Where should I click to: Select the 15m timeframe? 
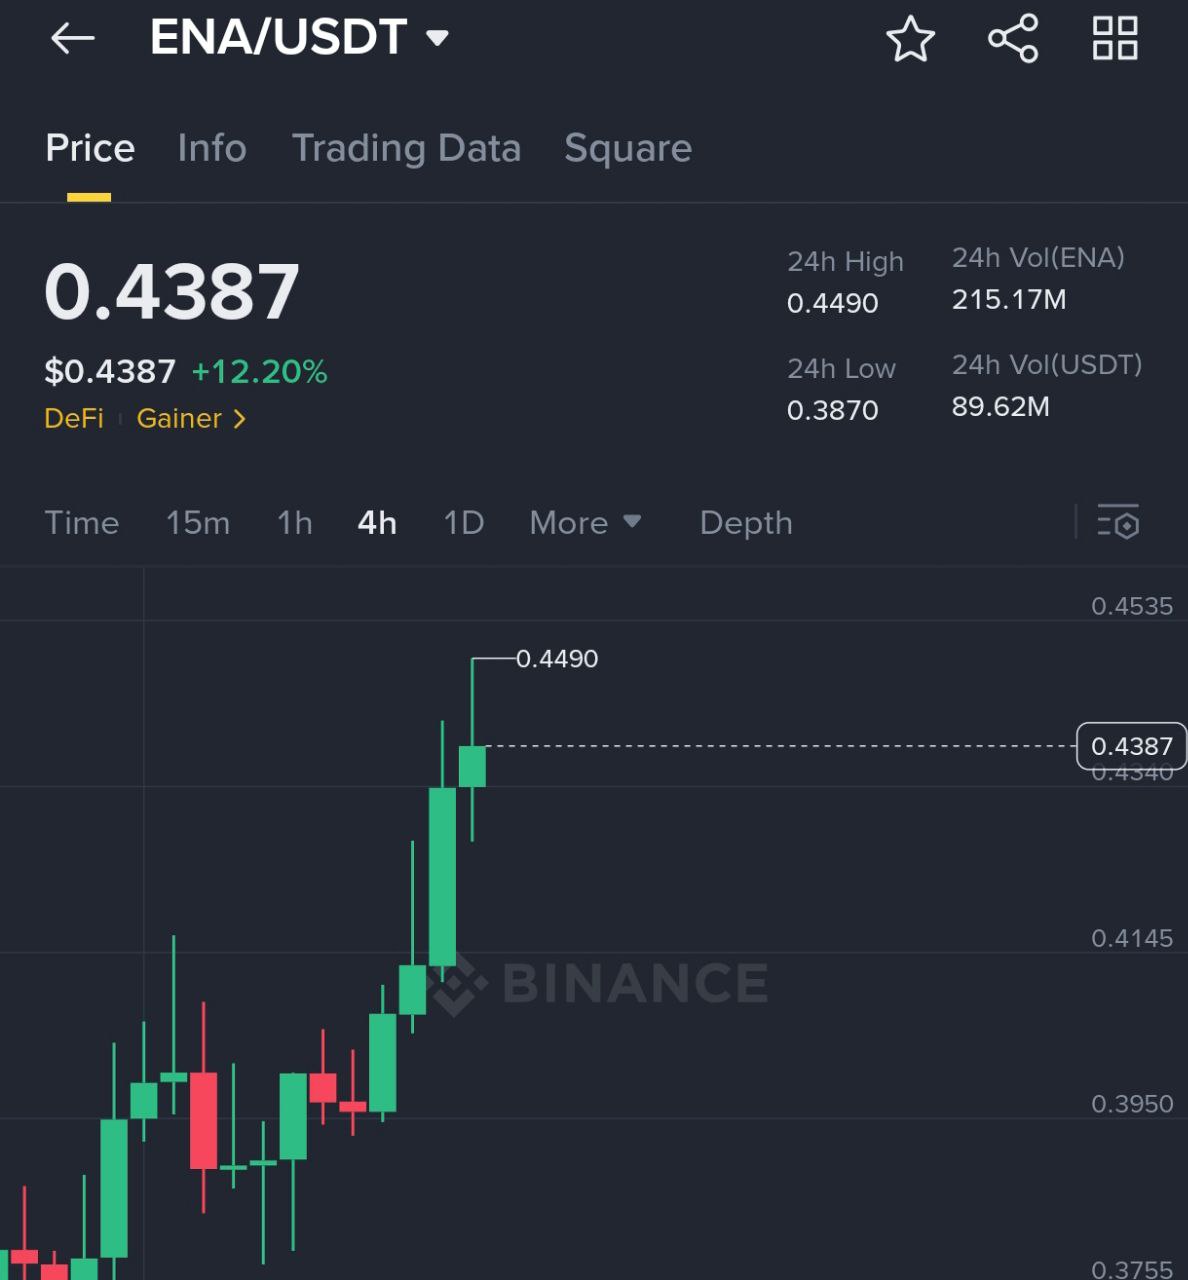(x=198, y=522)
